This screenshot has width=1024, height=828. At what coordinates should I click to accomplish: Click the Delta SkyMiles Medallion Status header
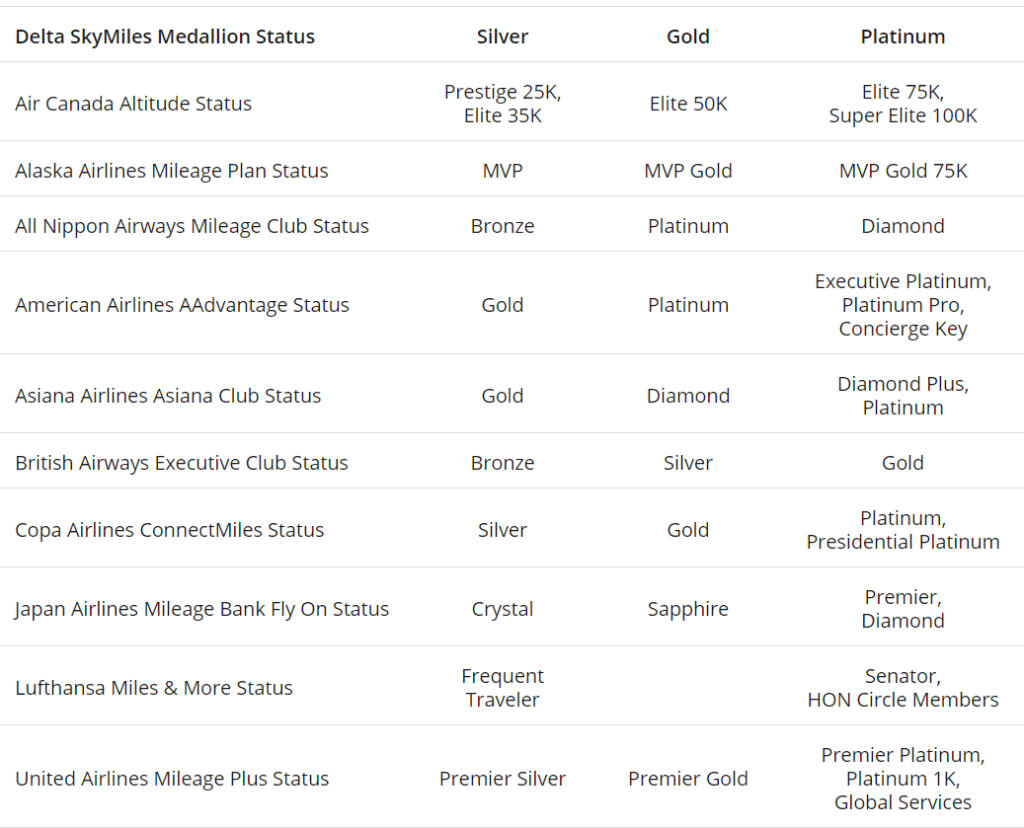click(x=165, y=37)
